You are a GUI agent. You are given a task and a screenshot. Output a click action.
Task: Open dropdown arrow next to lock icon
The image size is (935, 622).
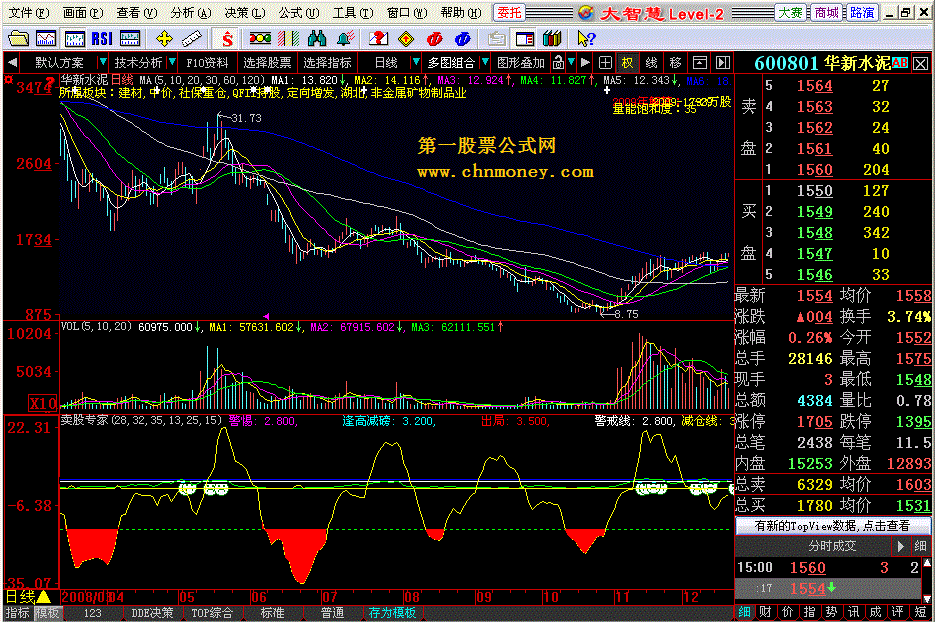coord(571,62)
